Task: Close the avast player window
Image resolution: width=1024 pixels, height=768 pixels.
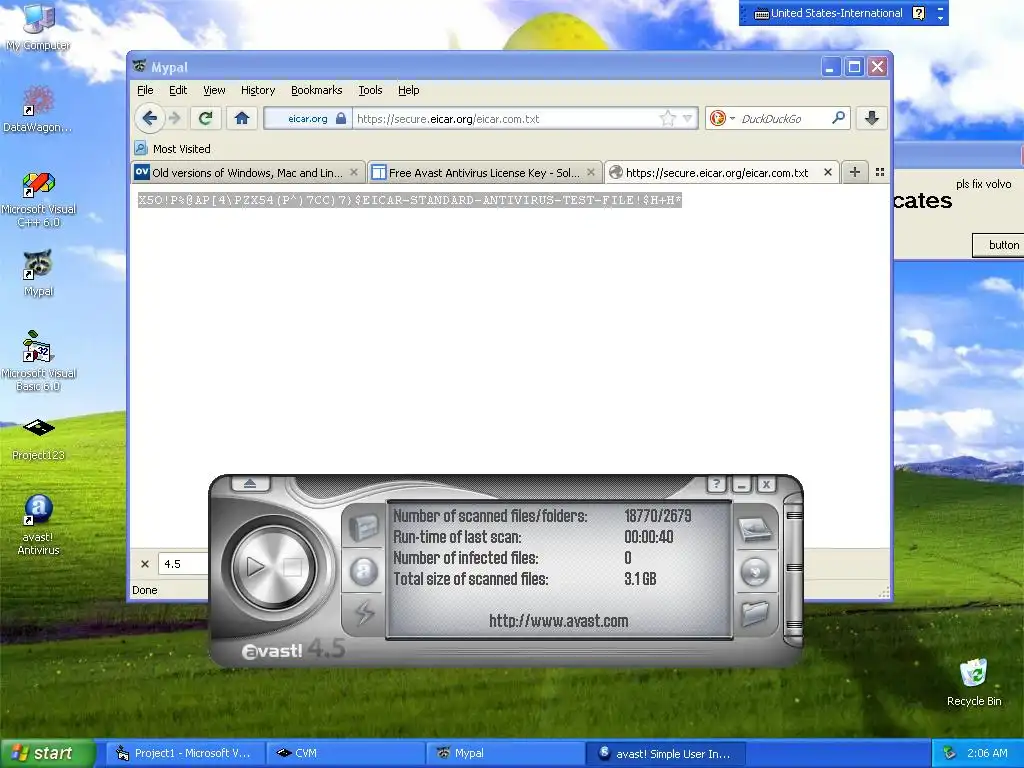Action: click(766, 485)
